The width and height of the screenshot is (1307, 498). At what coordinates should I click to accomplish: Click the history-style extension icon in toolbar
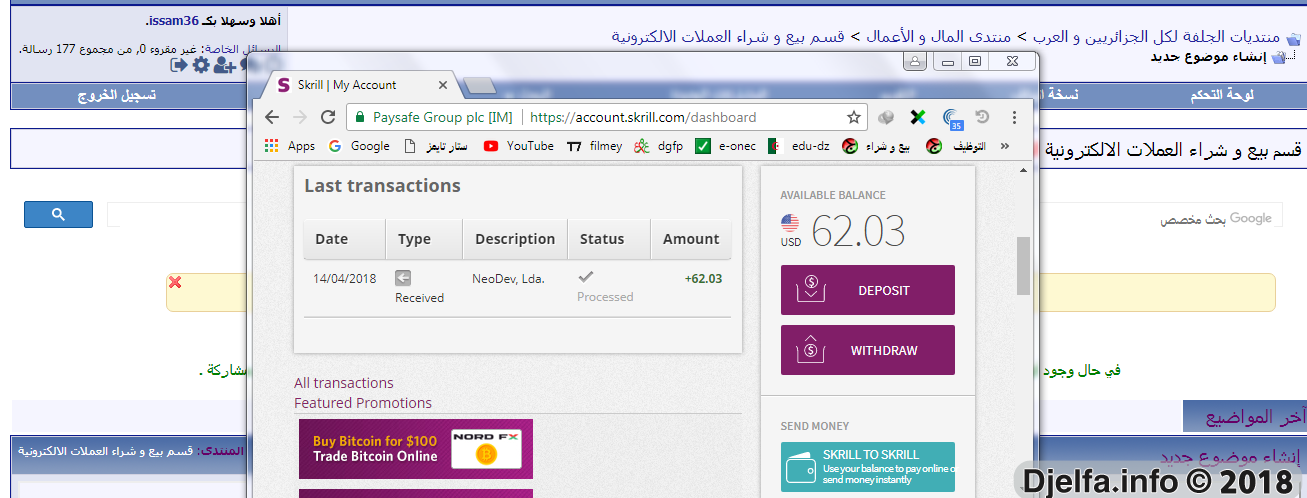coord(983,117)
